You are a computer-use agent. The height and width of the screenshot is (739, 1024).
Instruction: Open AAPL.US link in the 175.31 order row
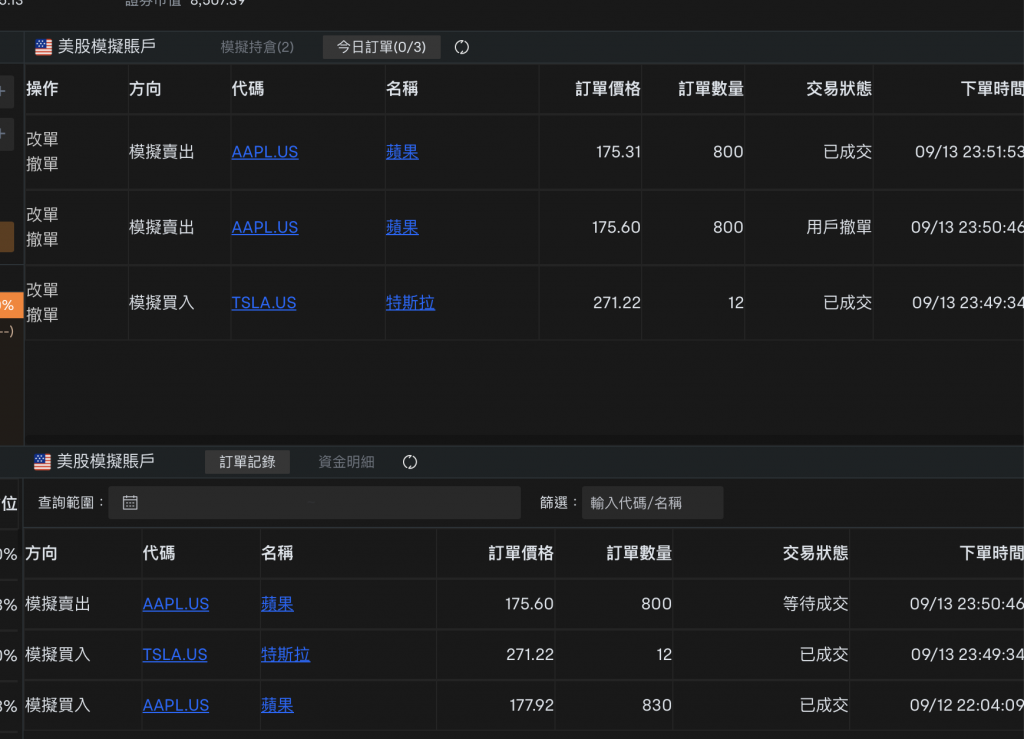pos(264,152)
